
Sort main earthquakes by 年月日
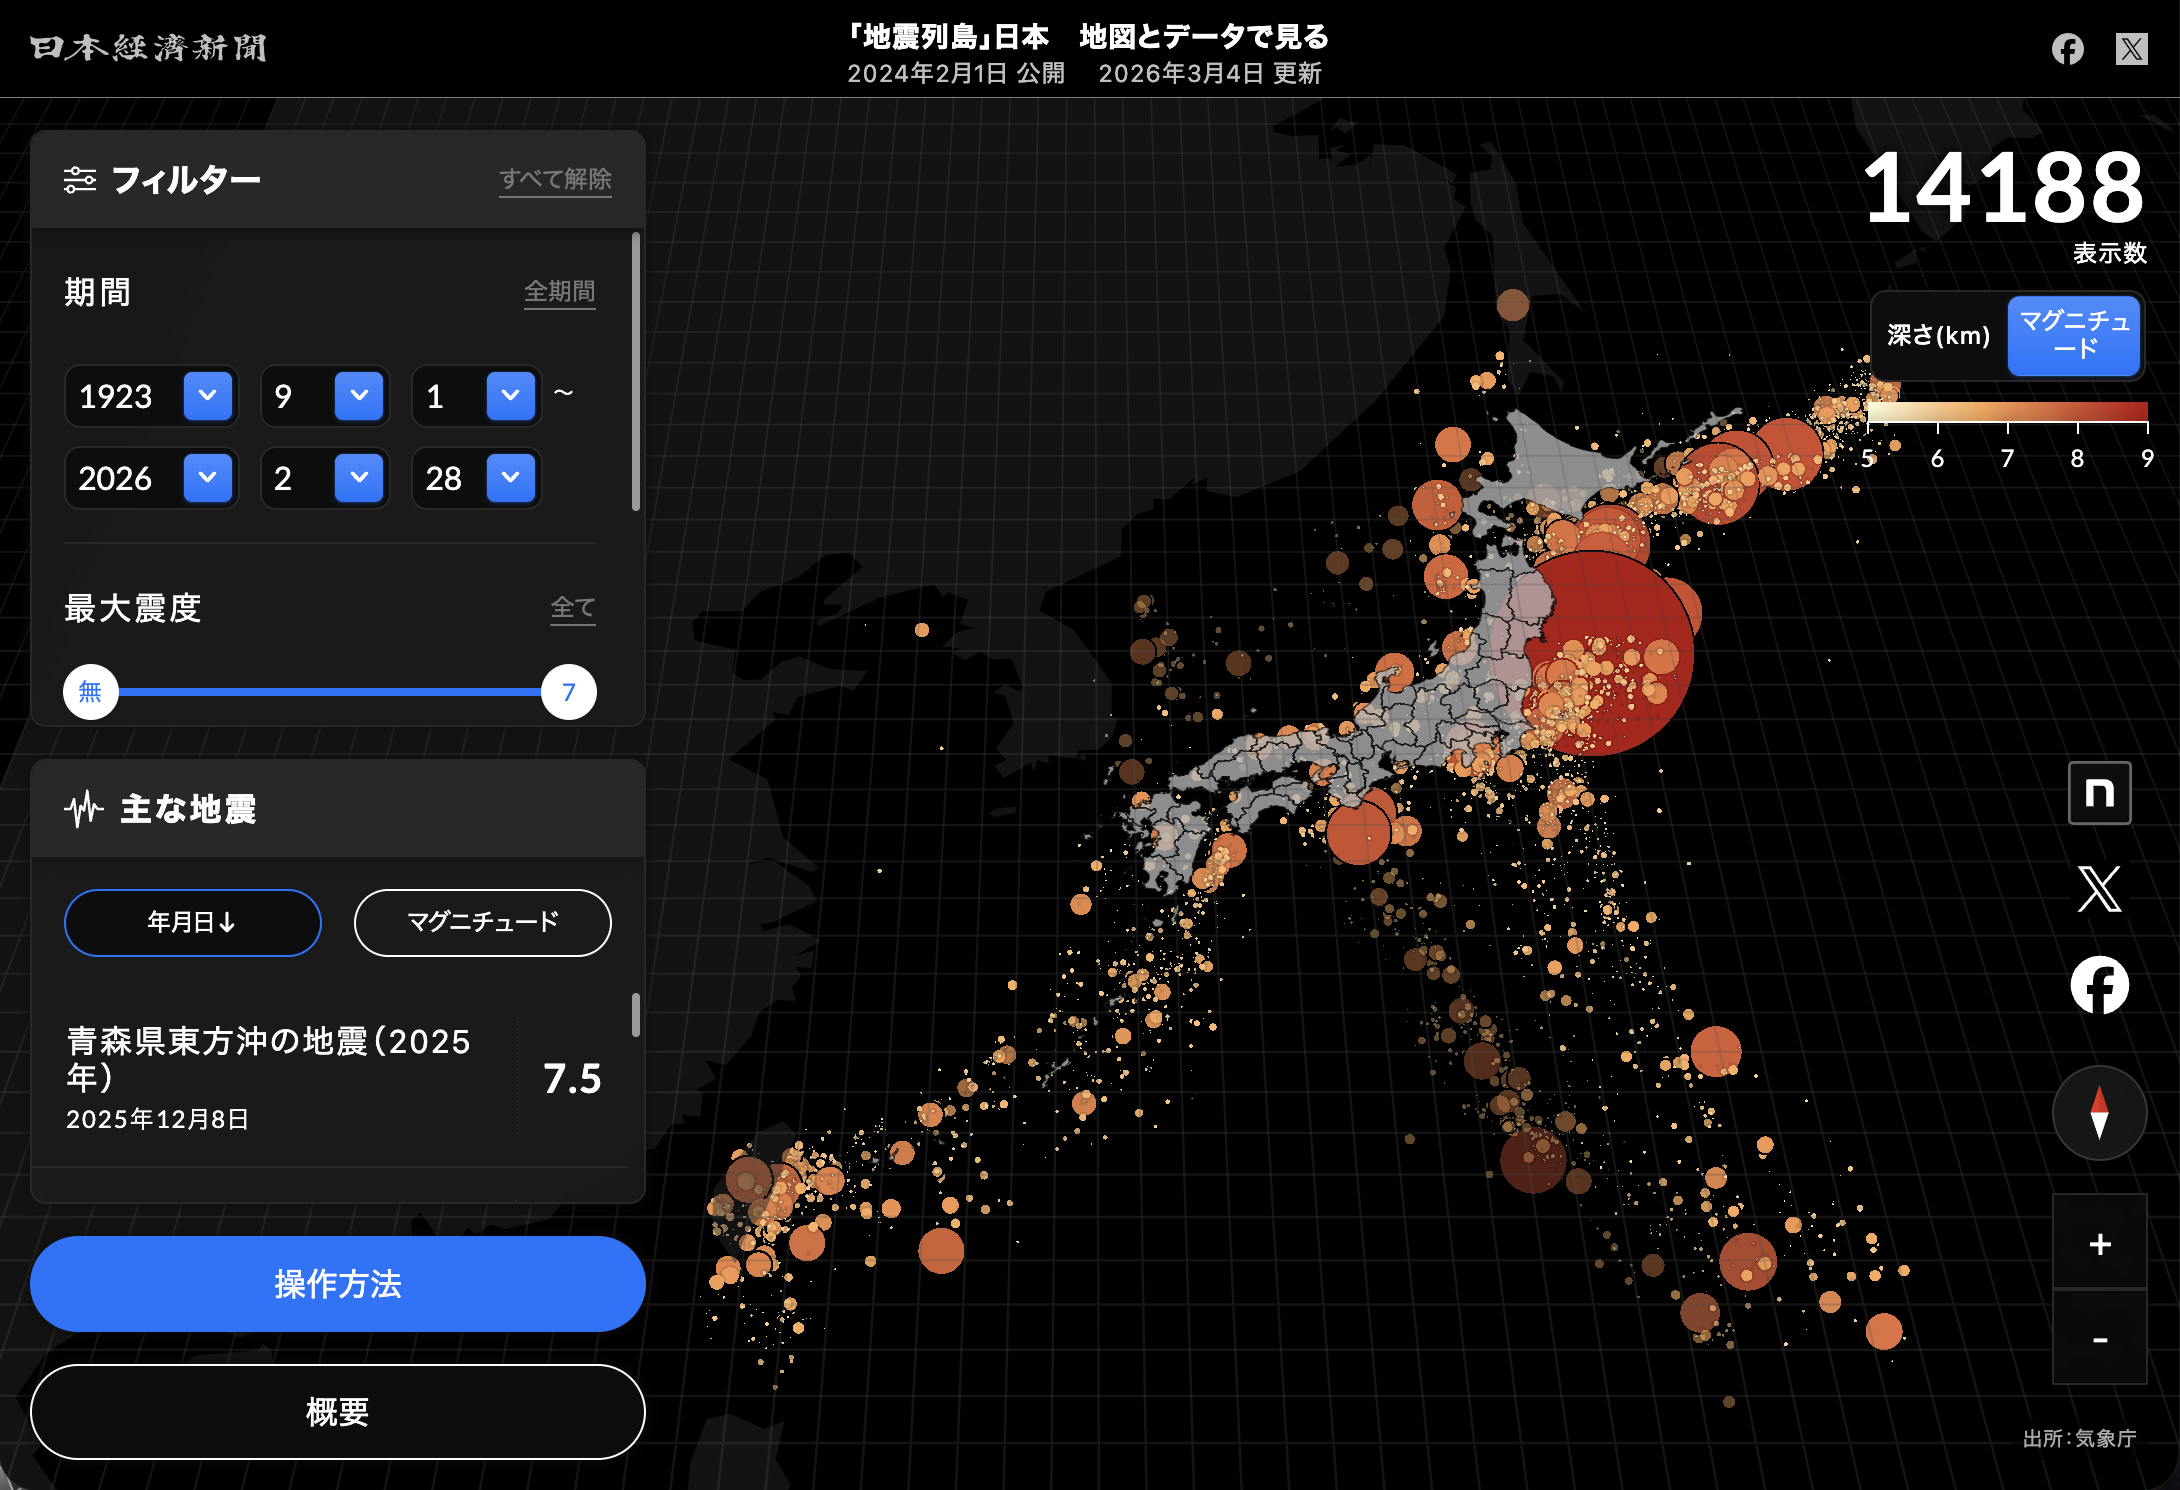pos(192,922)
